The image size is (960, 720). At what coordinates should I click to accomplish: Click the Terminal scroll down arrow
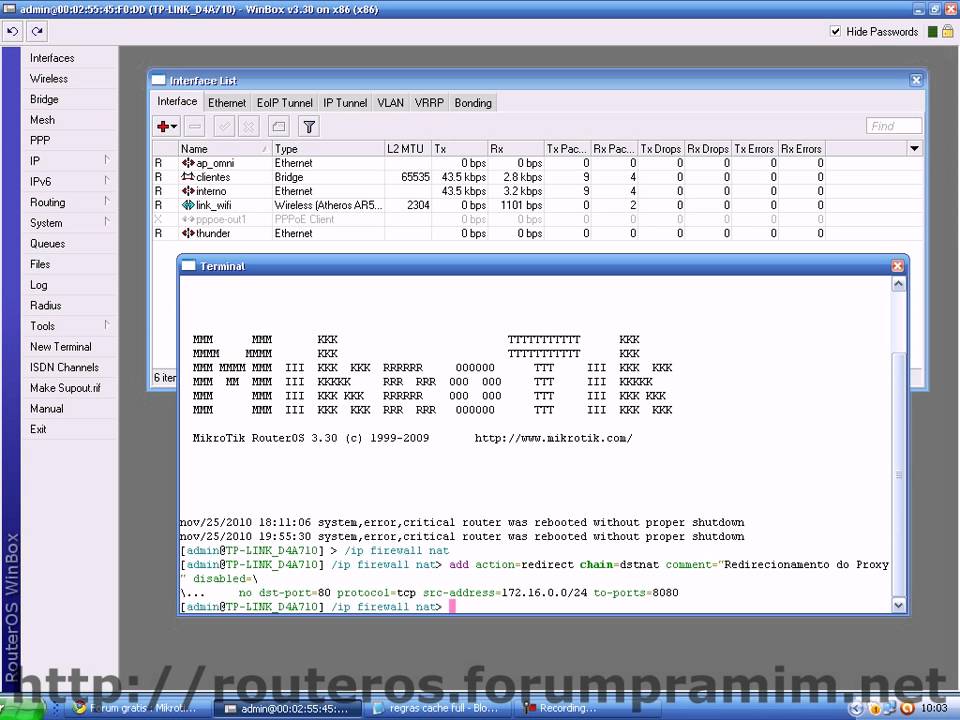(x=898, y=605)
